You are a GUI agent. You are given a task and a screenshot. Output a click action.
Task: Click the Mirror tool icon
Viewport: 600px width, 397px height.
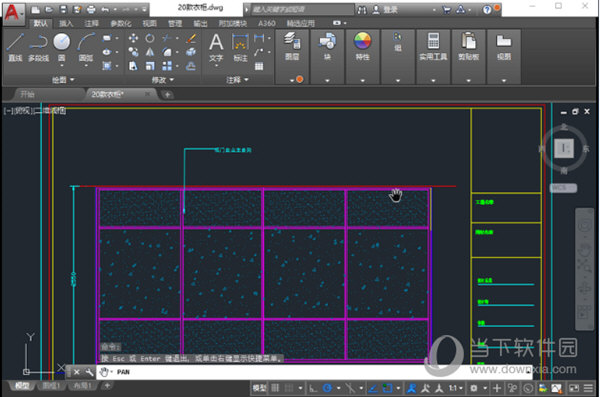coord(150,52)
